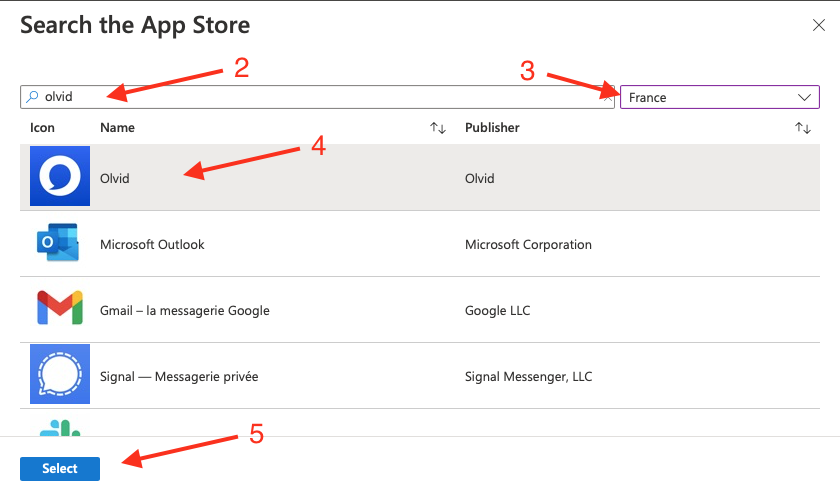
Task: Click the Olvid app icon
Action: pyautogui.click(x=59, y=176)
